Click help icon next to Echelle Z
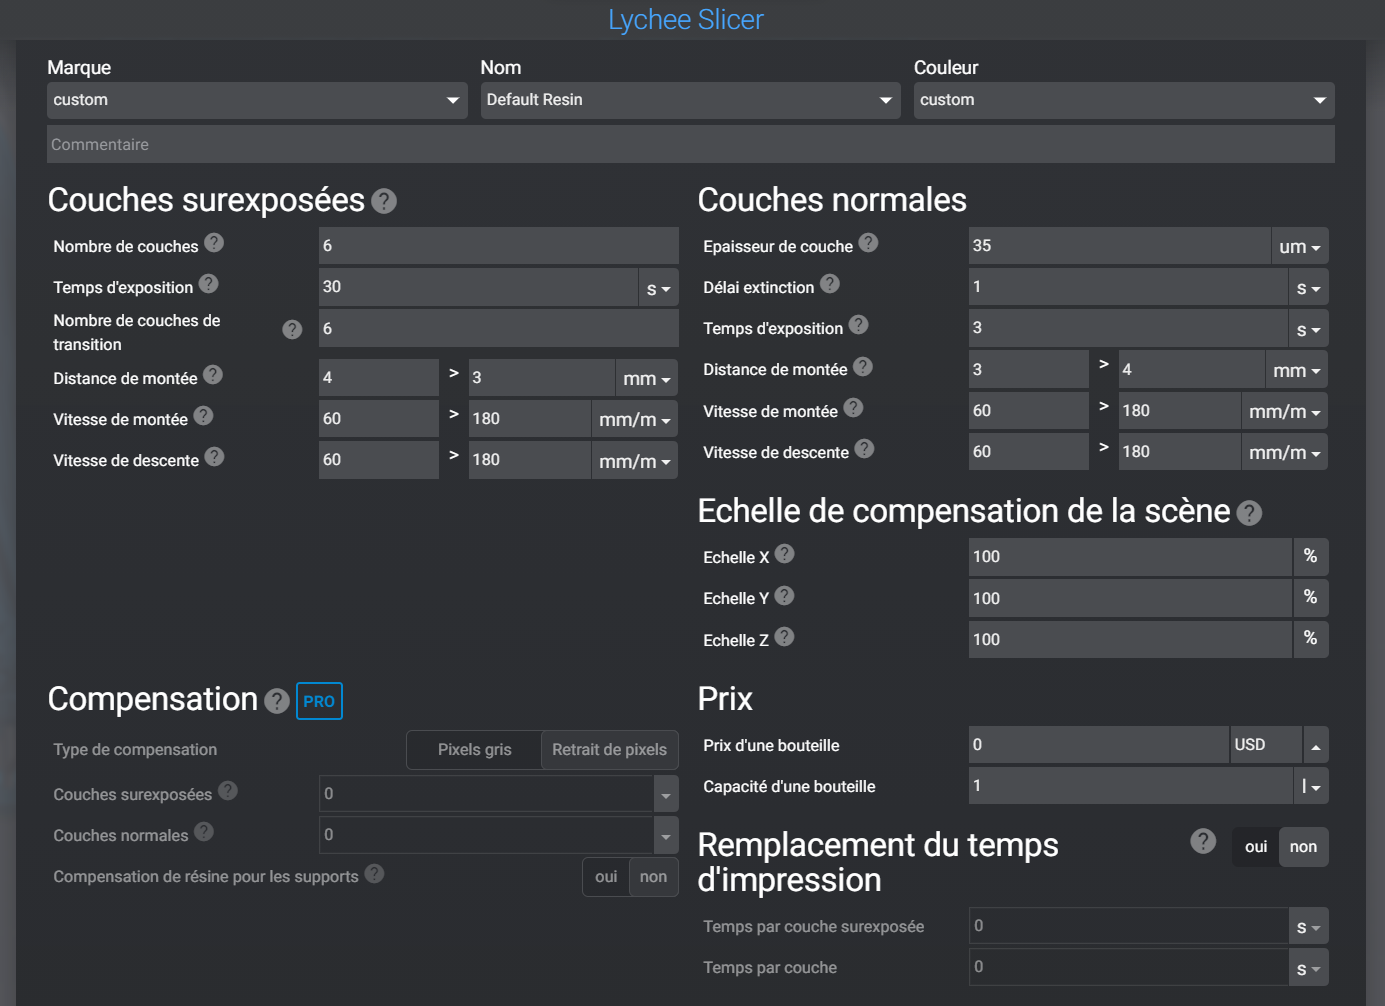Screen dimensions: 1385x1006 click(x=784, y=637)
